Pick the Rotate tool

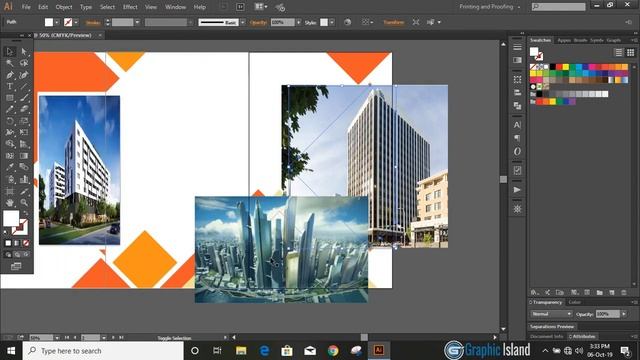point(10,121)
